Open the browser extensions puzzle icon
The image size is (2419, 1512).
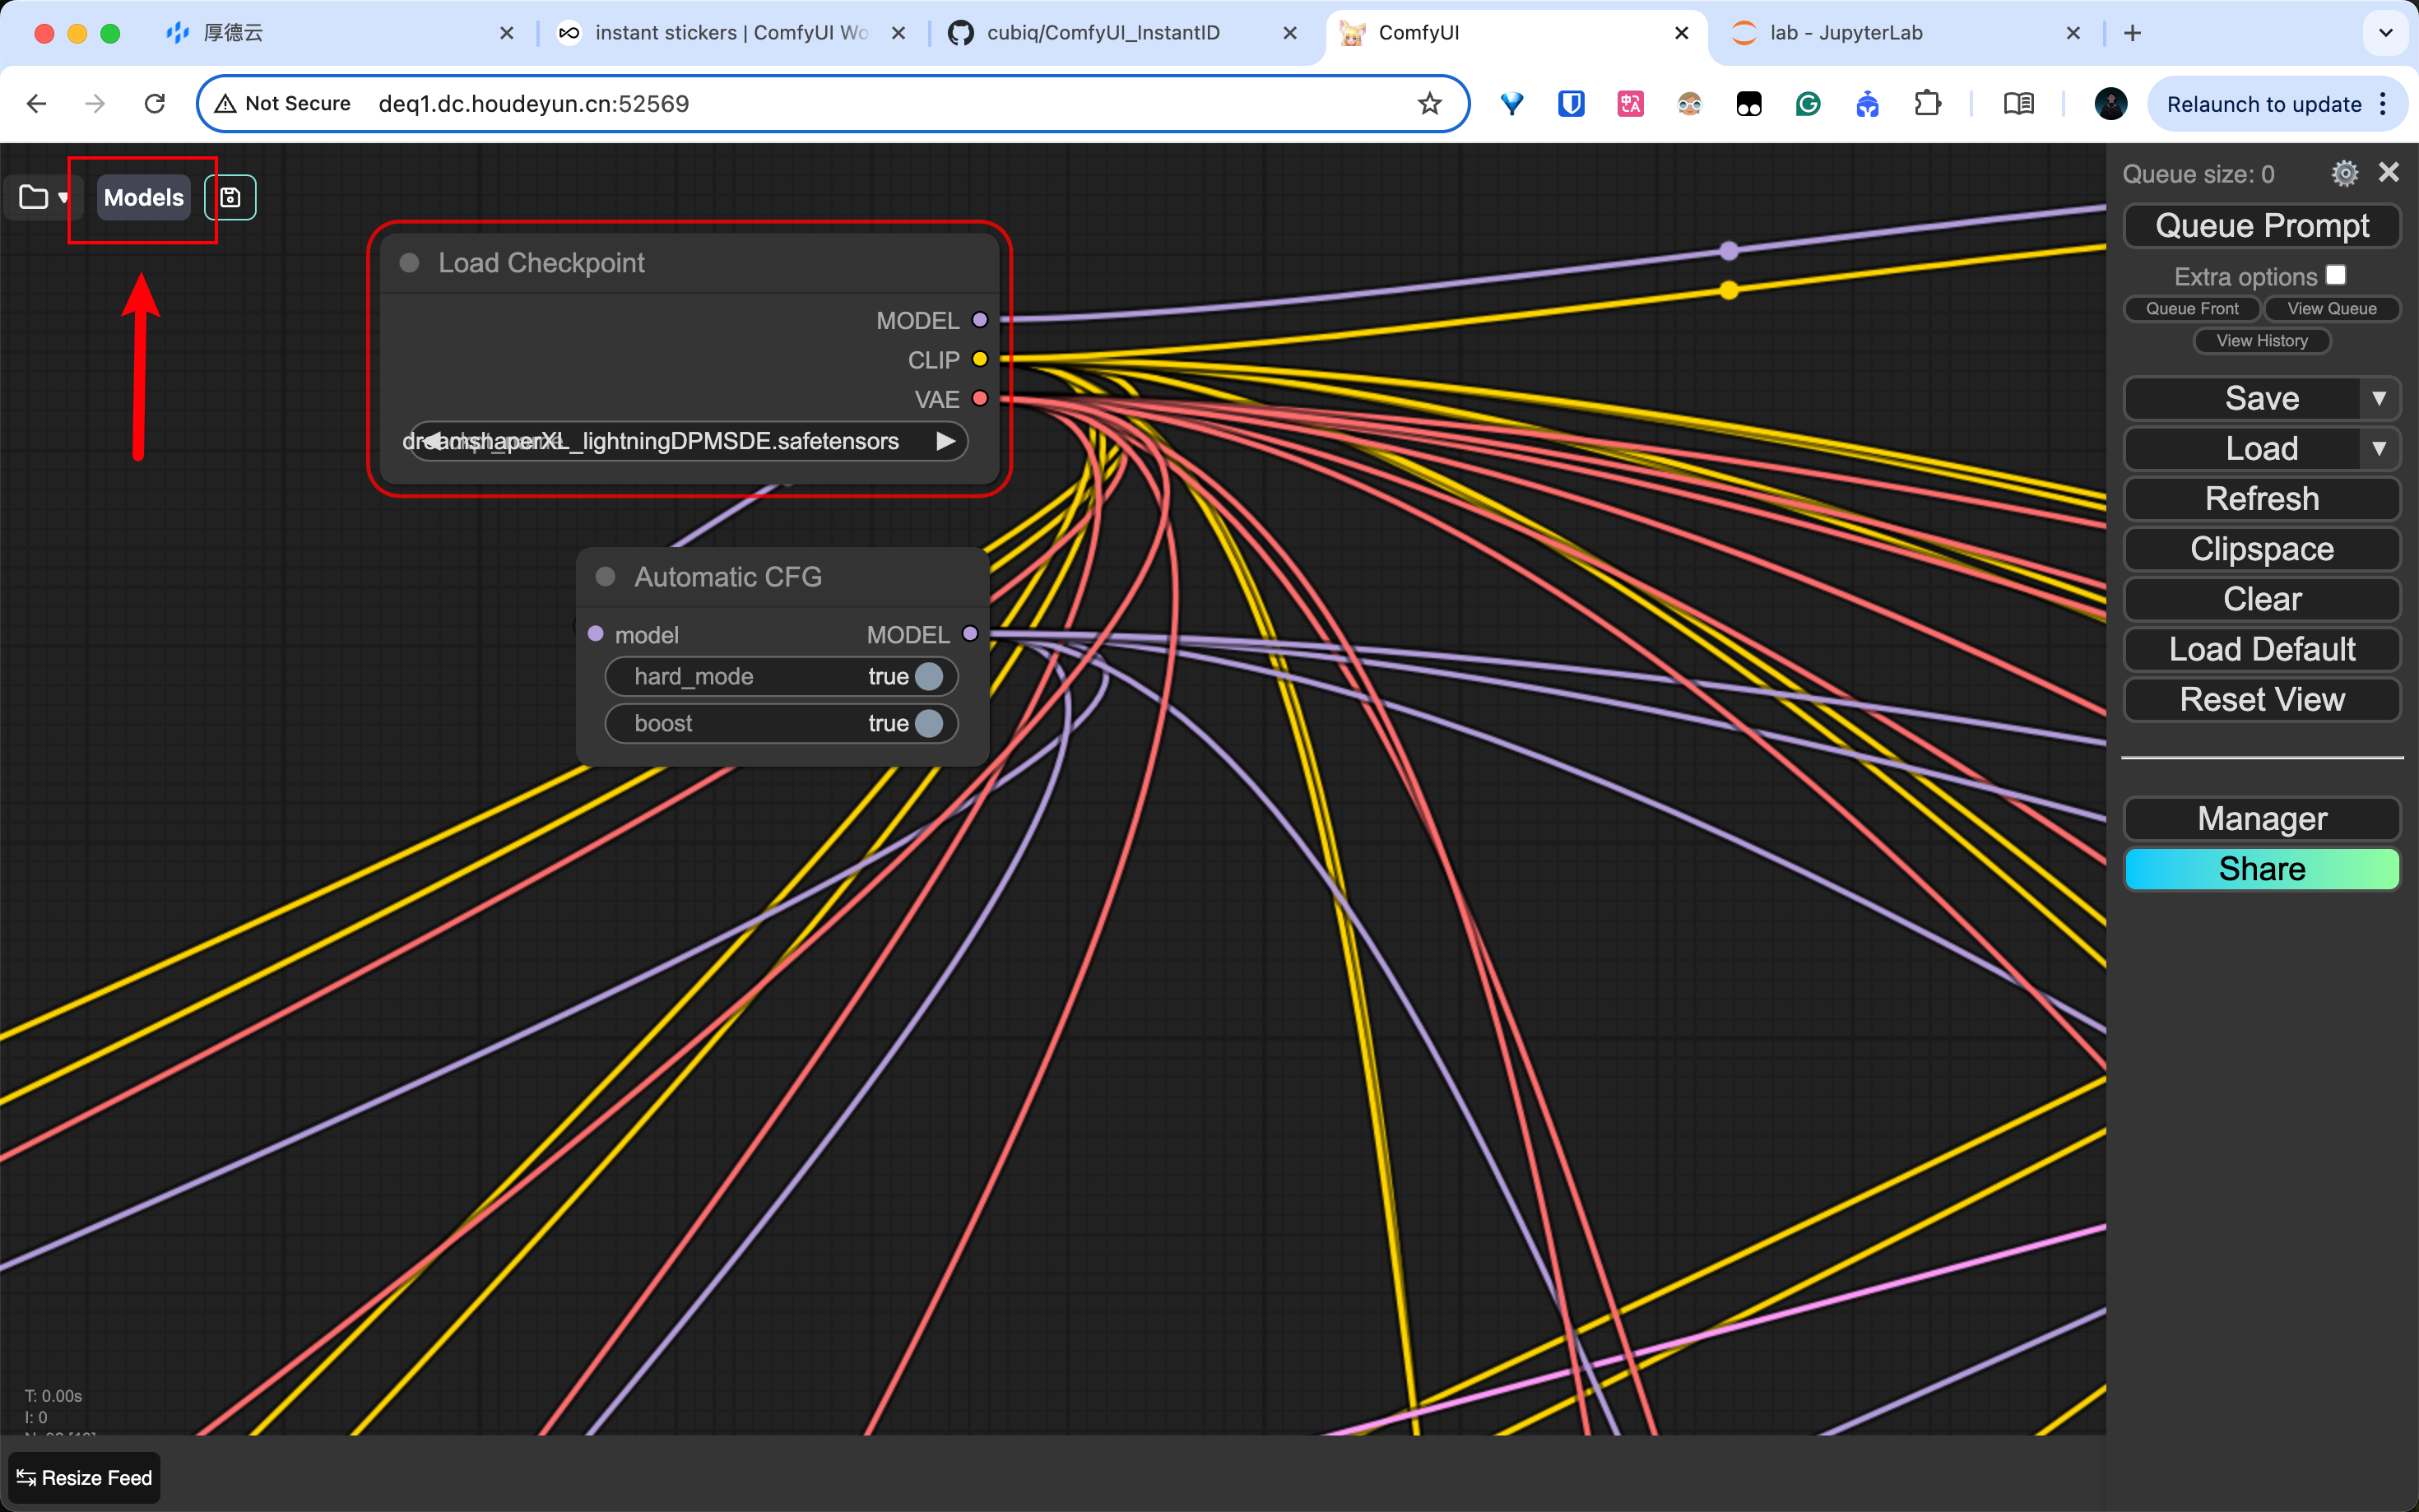point(1926,104)
